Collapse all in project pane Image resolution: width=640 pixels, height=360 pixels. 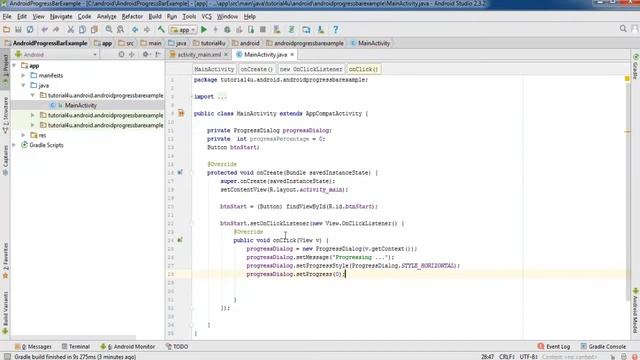tap(131, 54)
